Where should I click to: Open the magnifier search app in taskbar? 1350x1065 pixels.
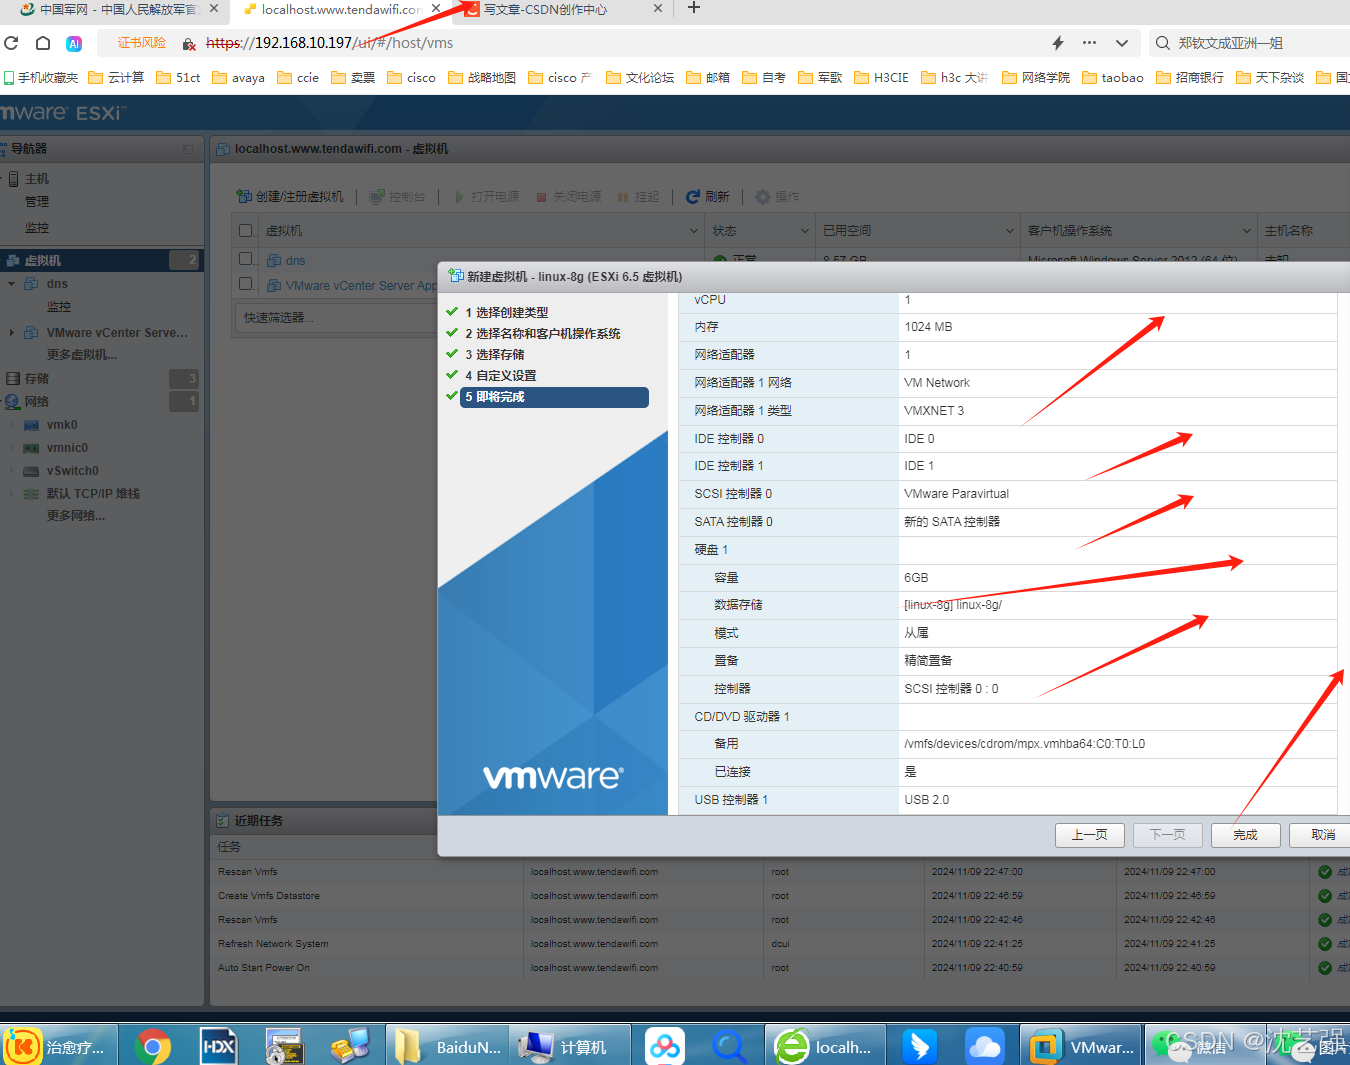click(729, 1046)
